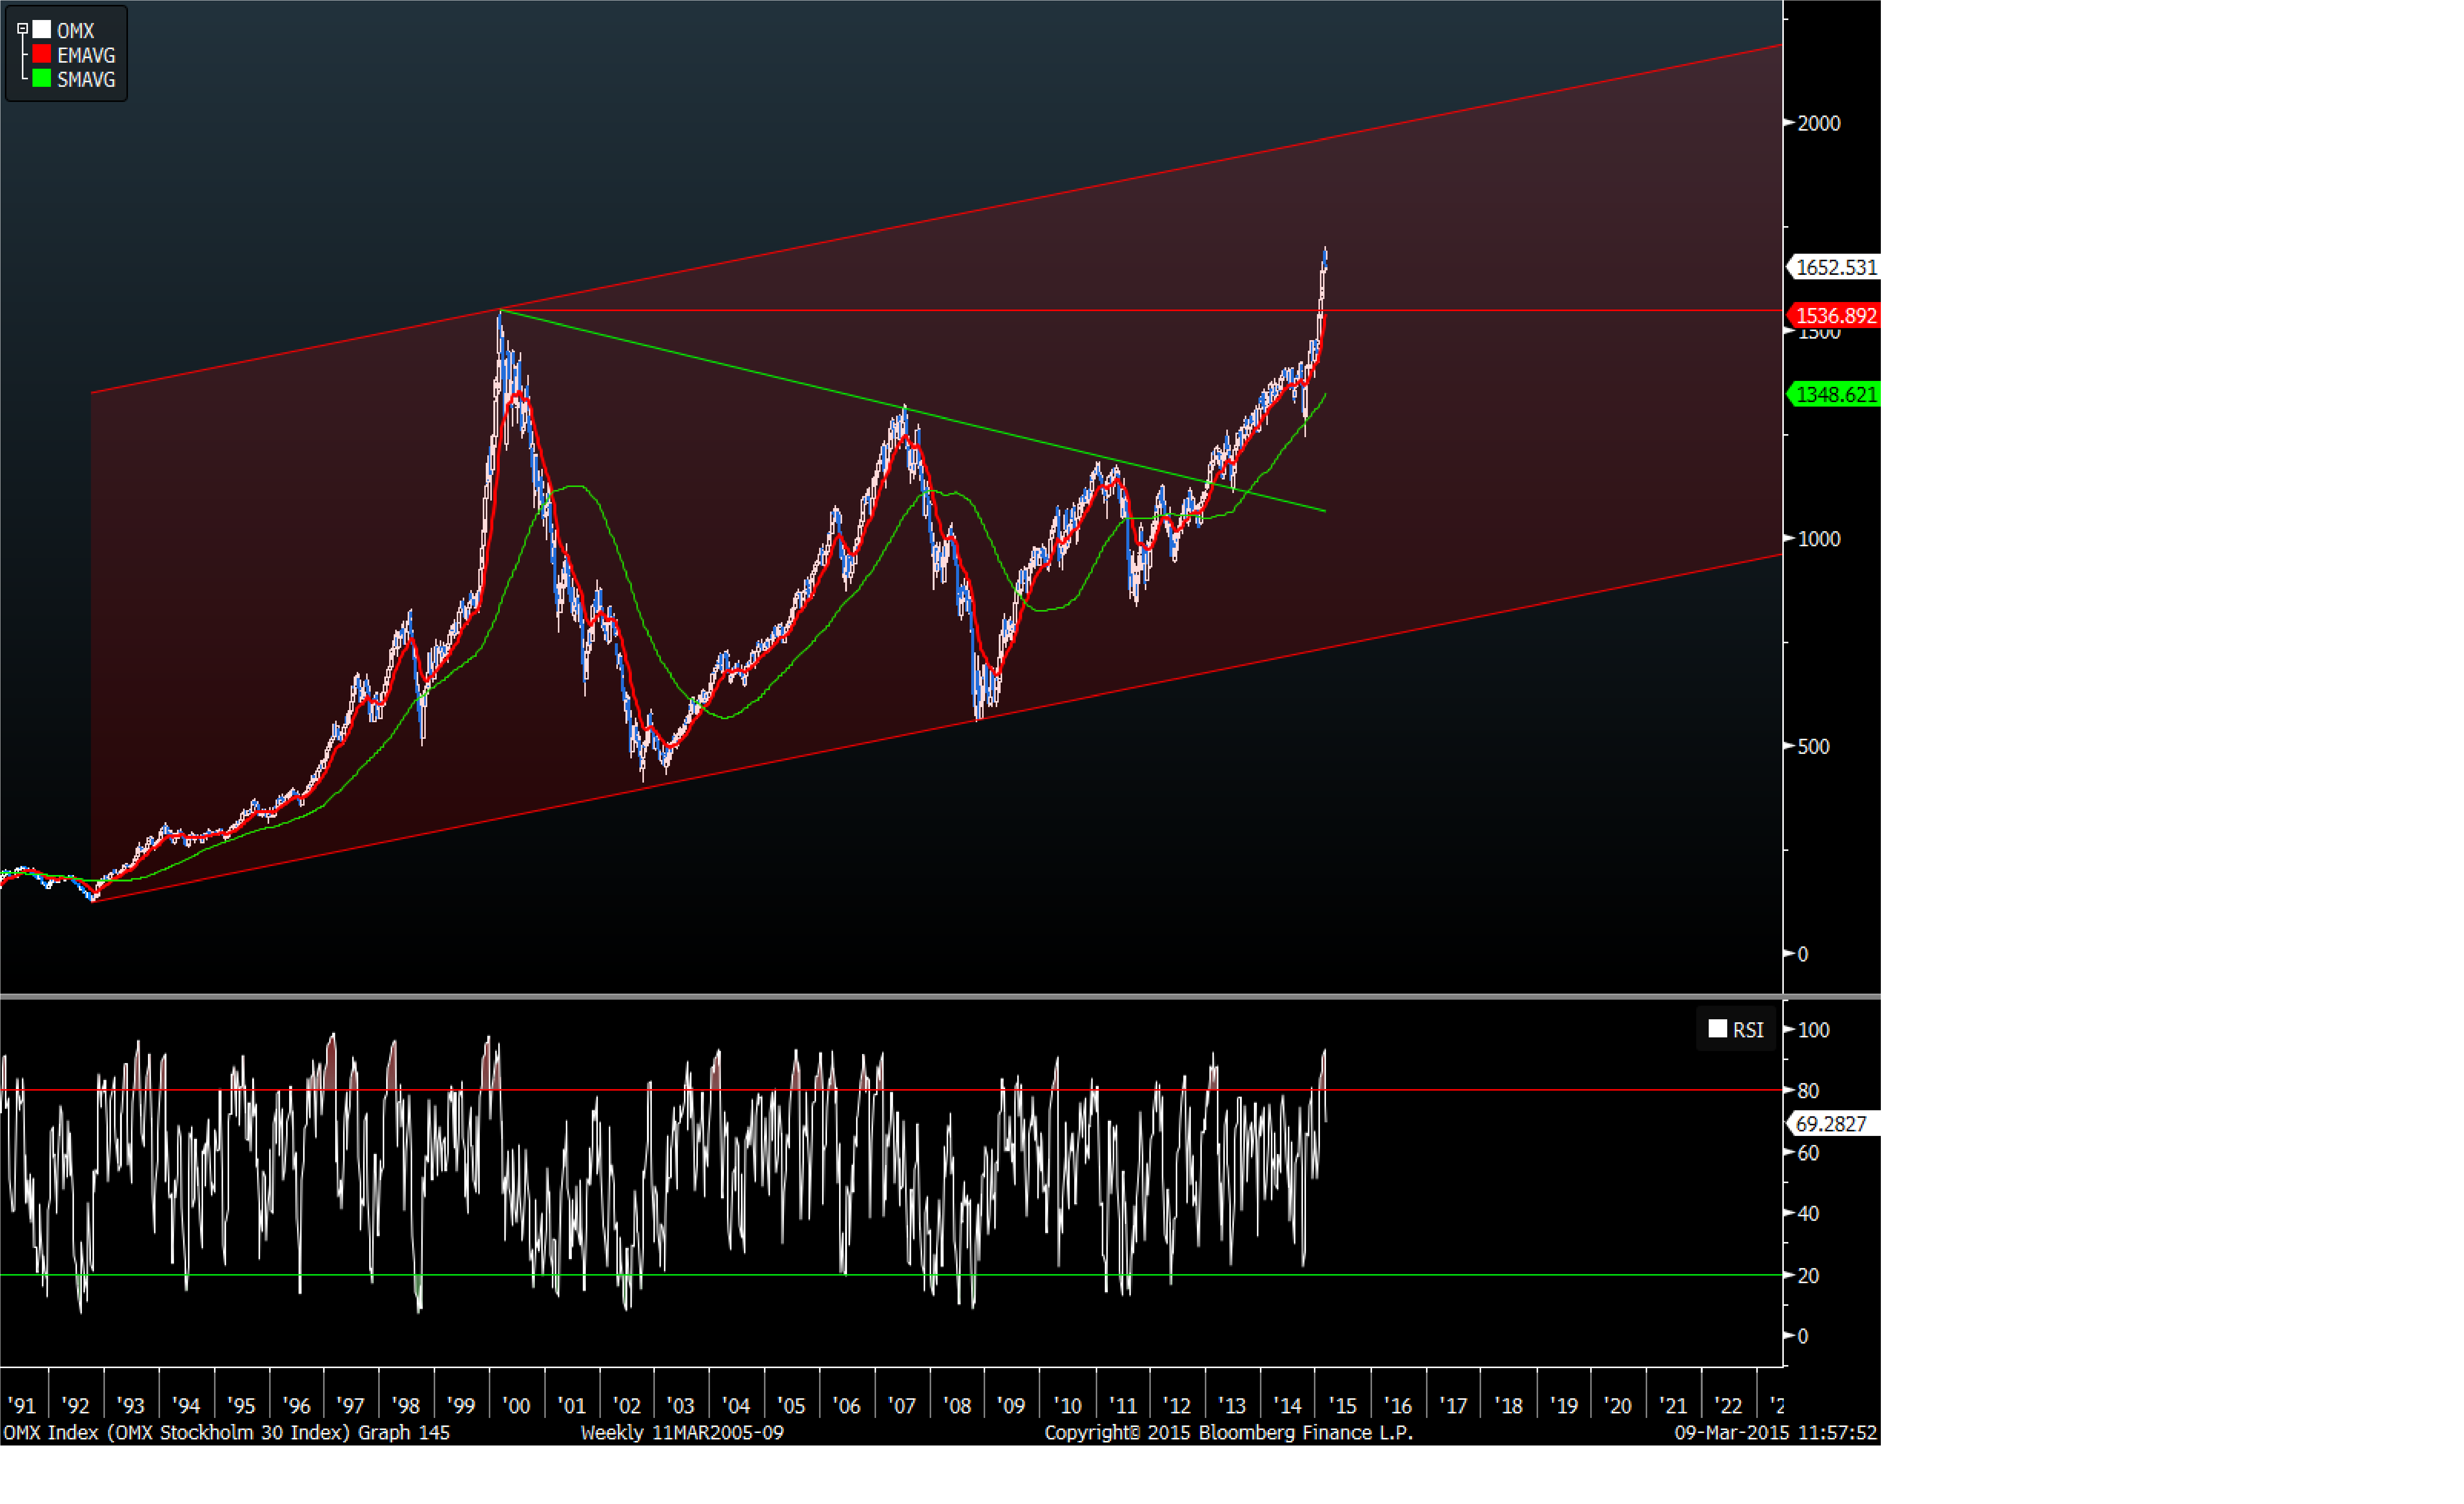Click the '08 year axis marker
Image resolution: width=2464 pixels, height=1504 pixels.
tap(957, 1406)
